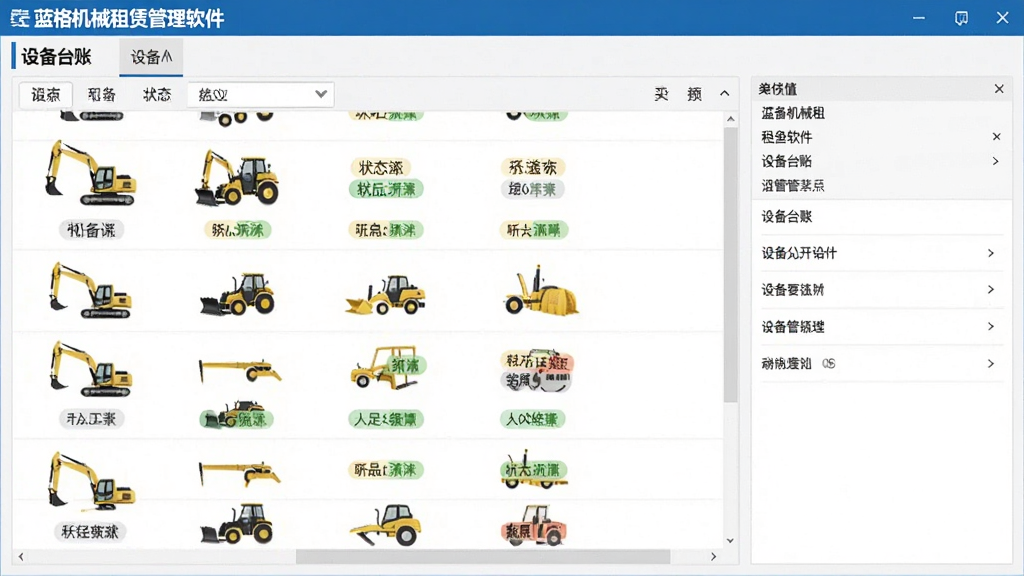
Task: Switch to the 设备 tab beside the heading
Action: [x=151, y=57]
